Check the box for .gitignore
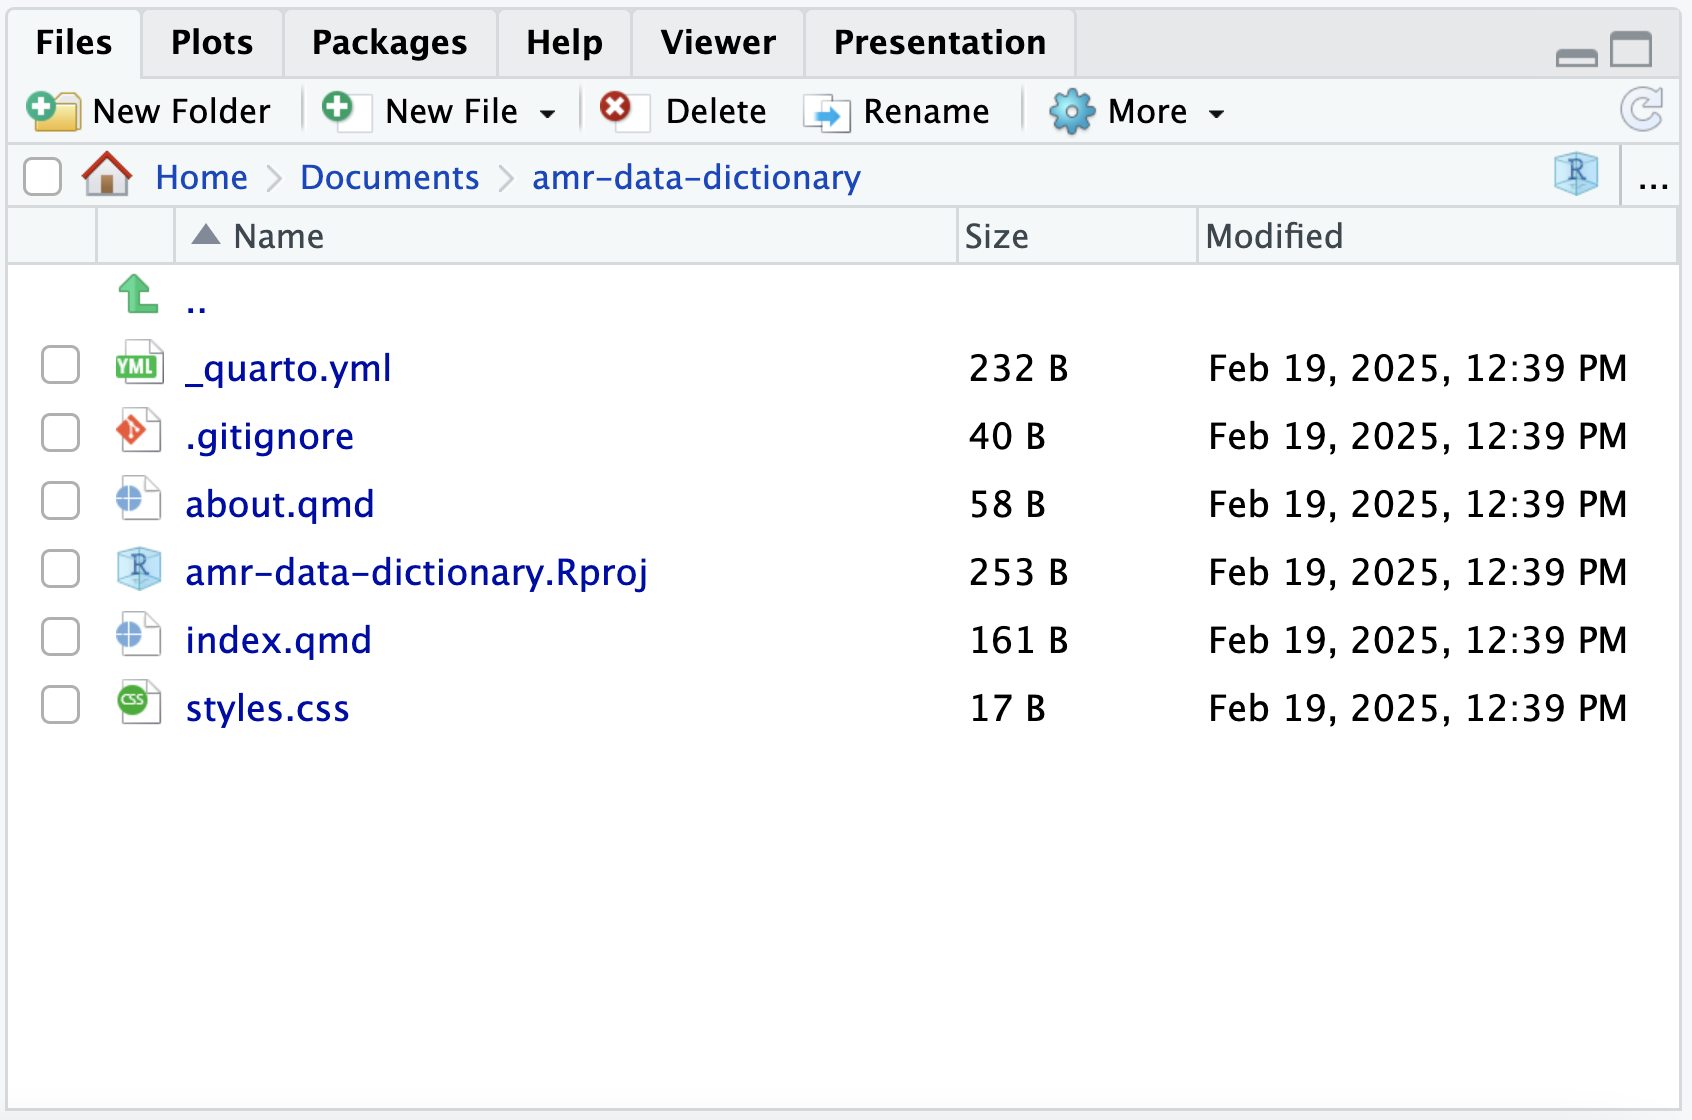Screen dimensions: 1692x1120 tap(61, 433)
